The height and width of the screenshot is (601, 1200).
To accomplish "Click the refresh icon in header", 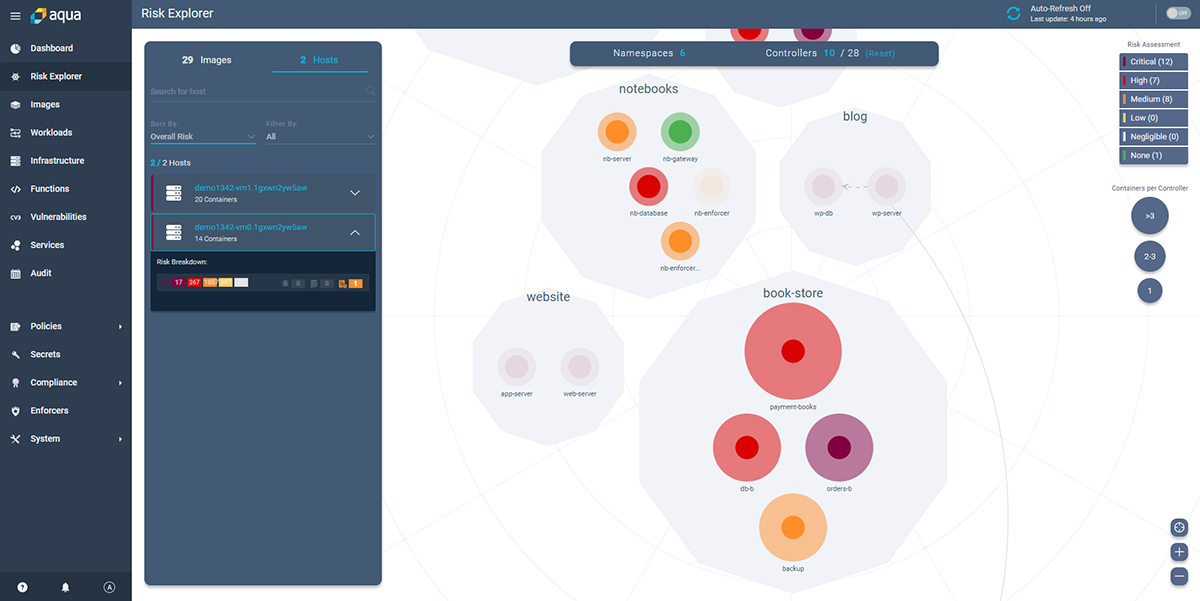I will pyautogui.click(x=1013, y=13).
